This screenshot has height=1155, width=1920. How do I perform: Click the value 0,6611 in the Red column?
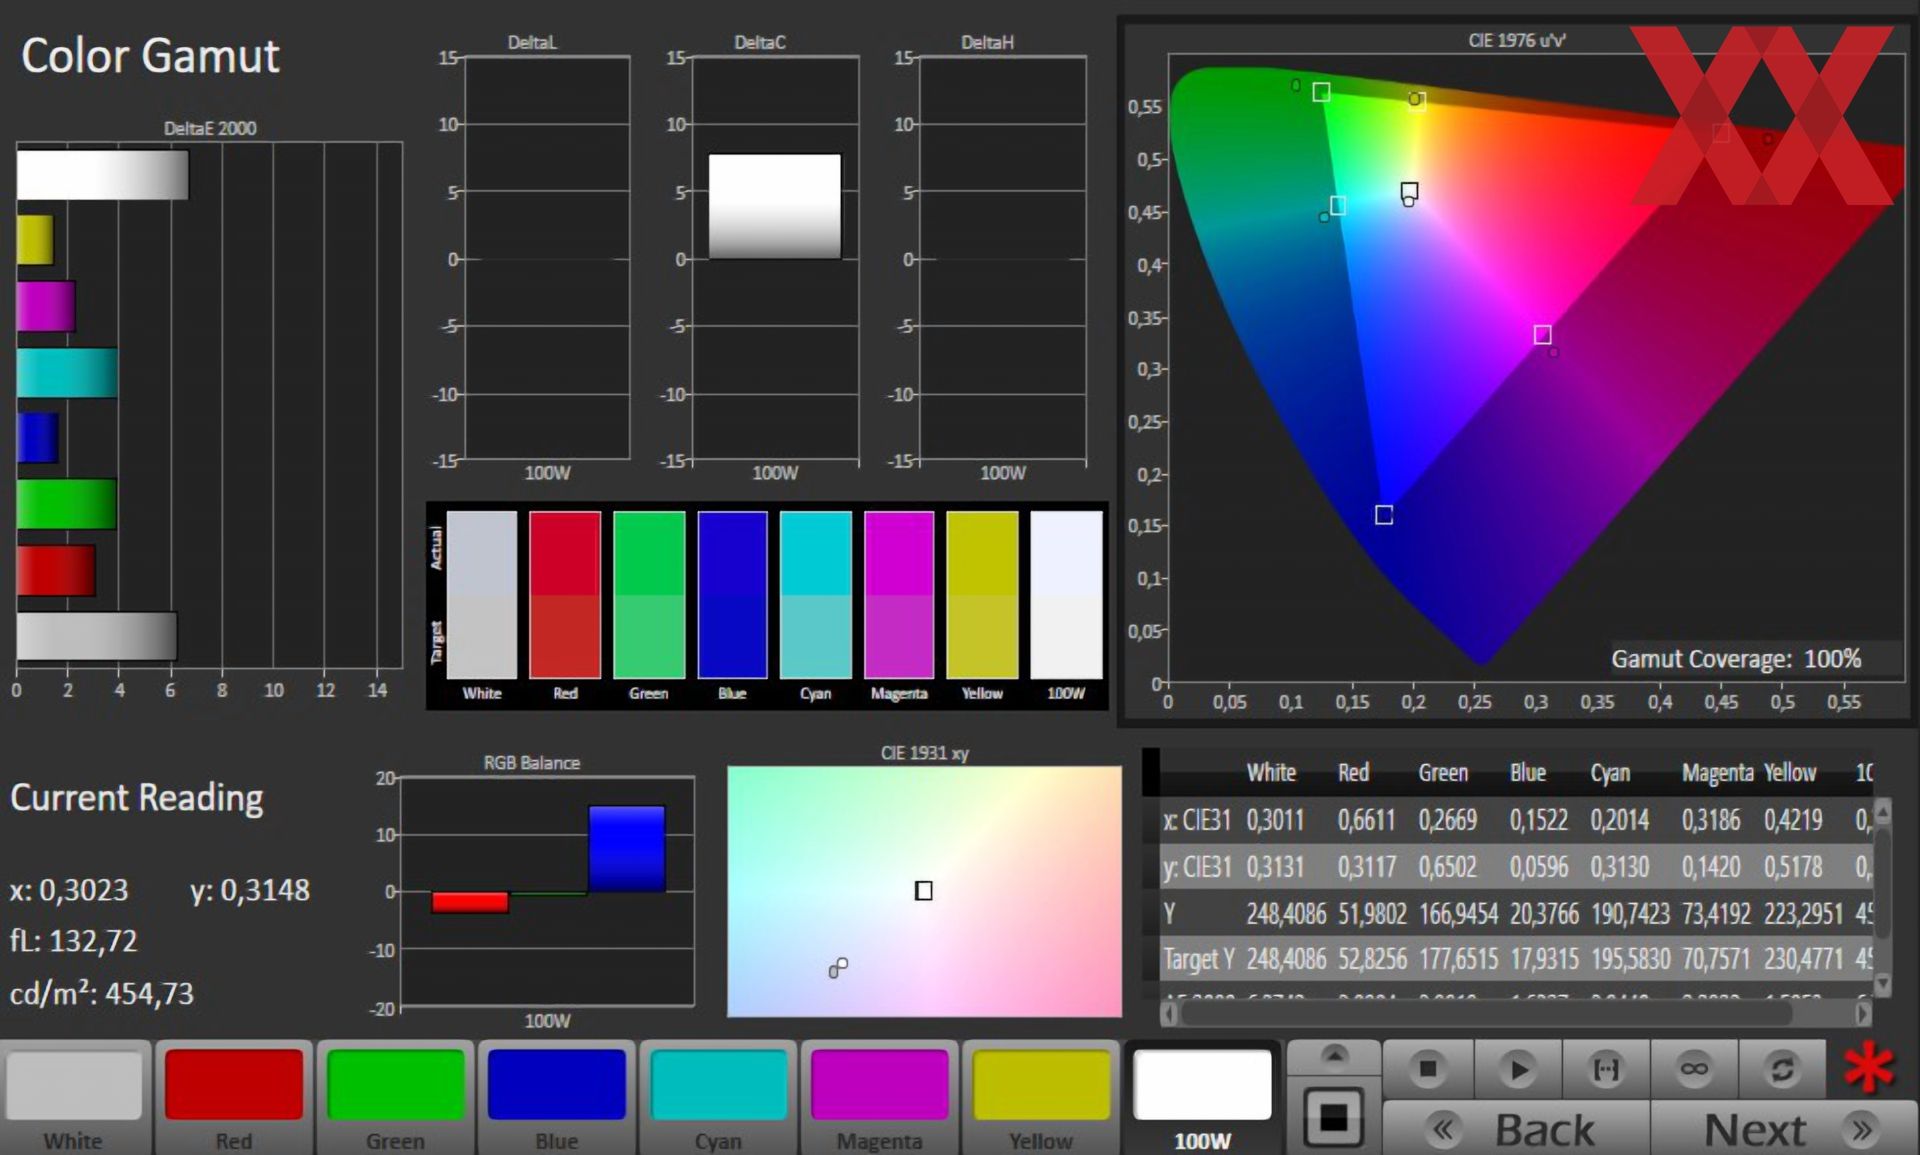click(x=1366, y=820)
